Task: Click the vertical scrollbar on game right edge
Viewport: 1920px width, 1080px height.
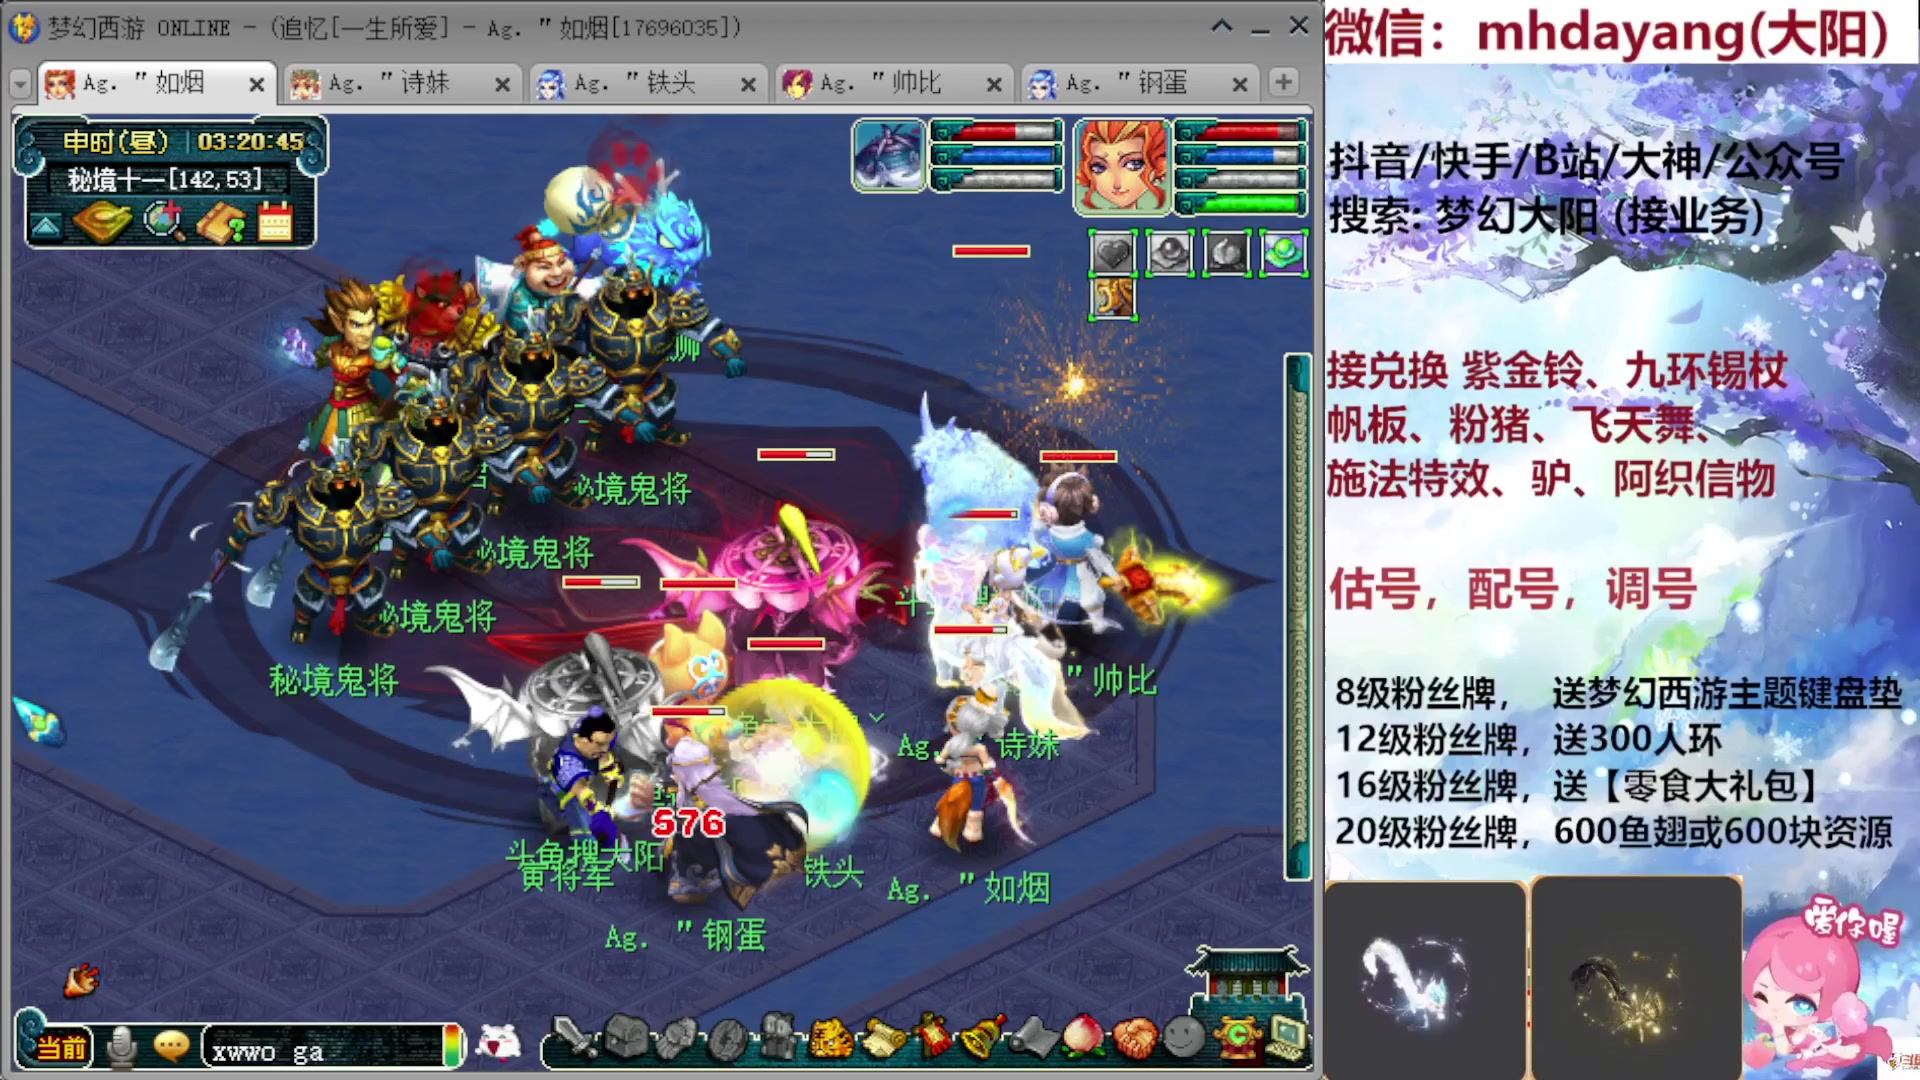Action: coord(1298,616)
